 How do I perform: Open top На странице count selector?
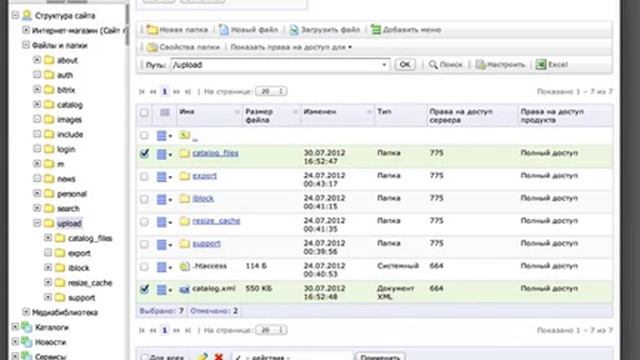(271, 91)
